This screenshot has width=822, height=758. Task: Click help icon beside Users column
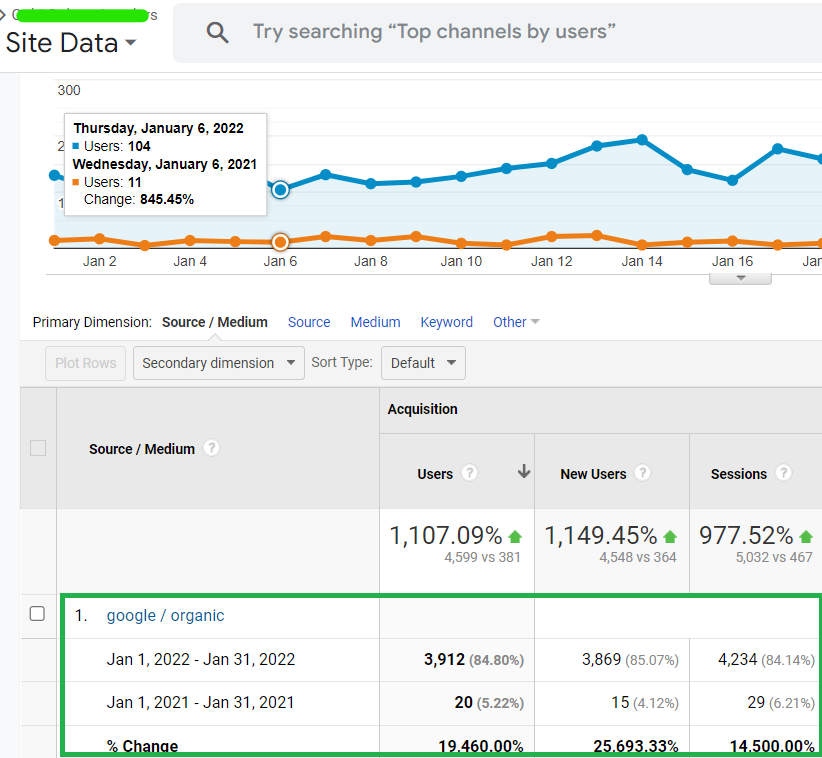[469, 473]
